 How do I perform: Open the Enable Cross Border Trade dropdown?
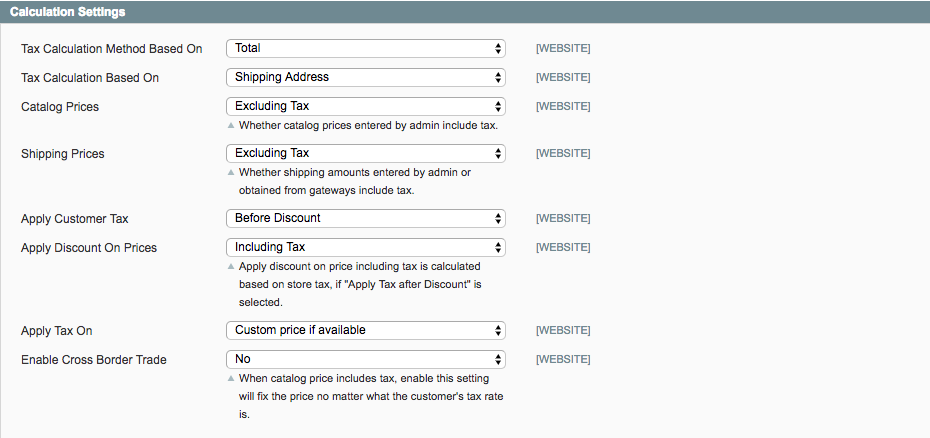[366, 359]
